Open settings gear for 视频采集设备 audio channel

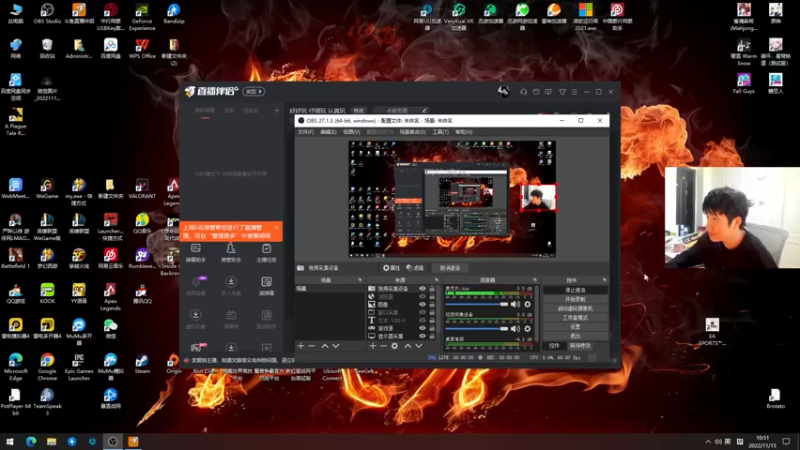tap(528, 329)
